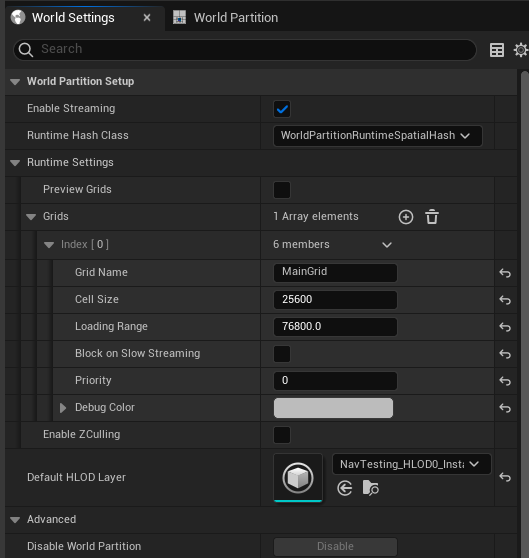This screenshot has width=529, height=558.
Task: Reset Cell Size to its default value
Action: point(505,300)
